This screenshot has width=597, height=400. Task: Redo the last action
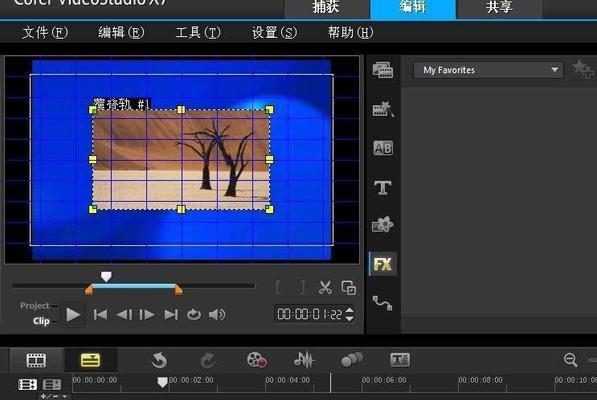pos(208,360)
